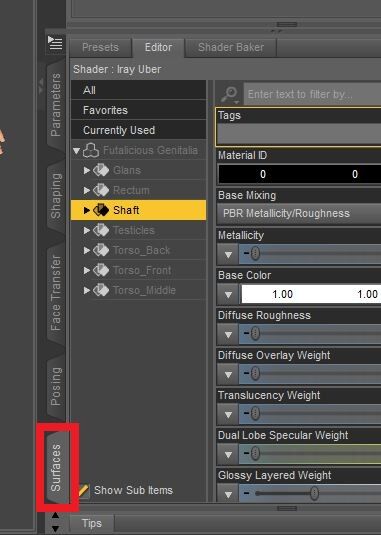Select the All filter category
Screen dimensions: 381x535
[x=138, y=90]
